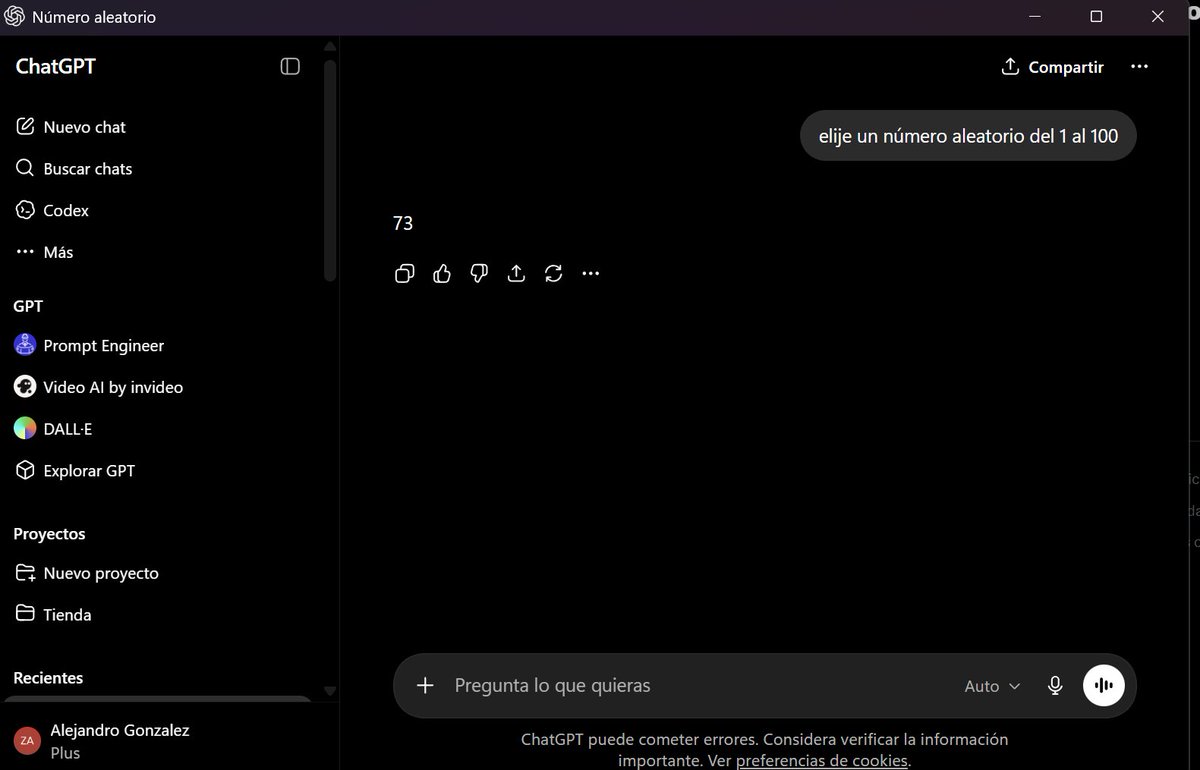Open more response actions ellipsis
1200x770 pixels.
click(591, 273)
